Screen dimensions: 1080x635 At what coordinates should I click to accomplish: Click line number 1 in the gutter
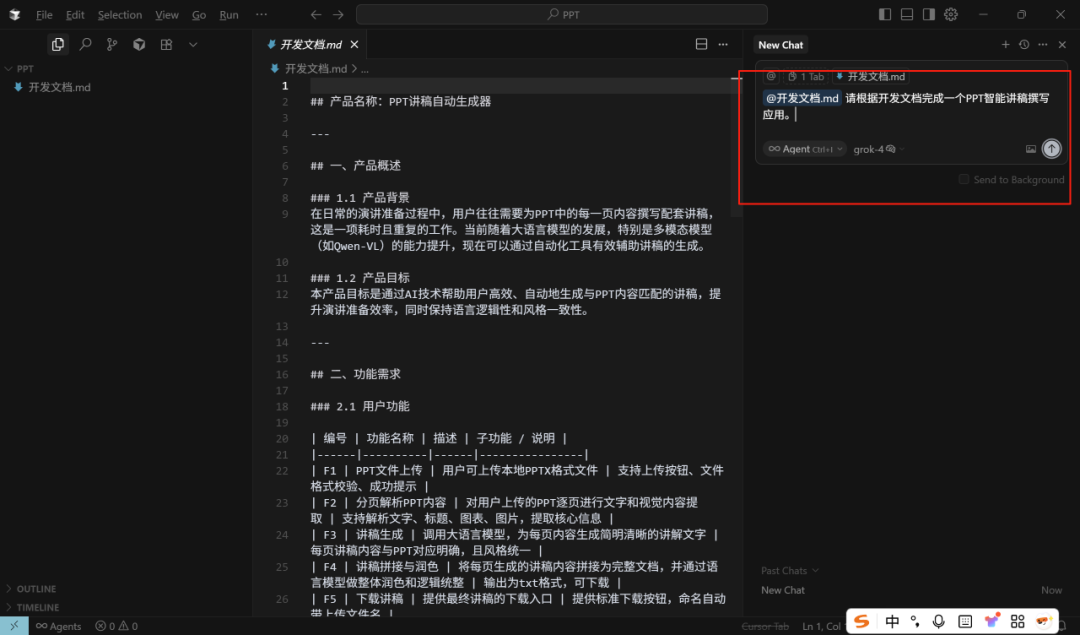284,86
